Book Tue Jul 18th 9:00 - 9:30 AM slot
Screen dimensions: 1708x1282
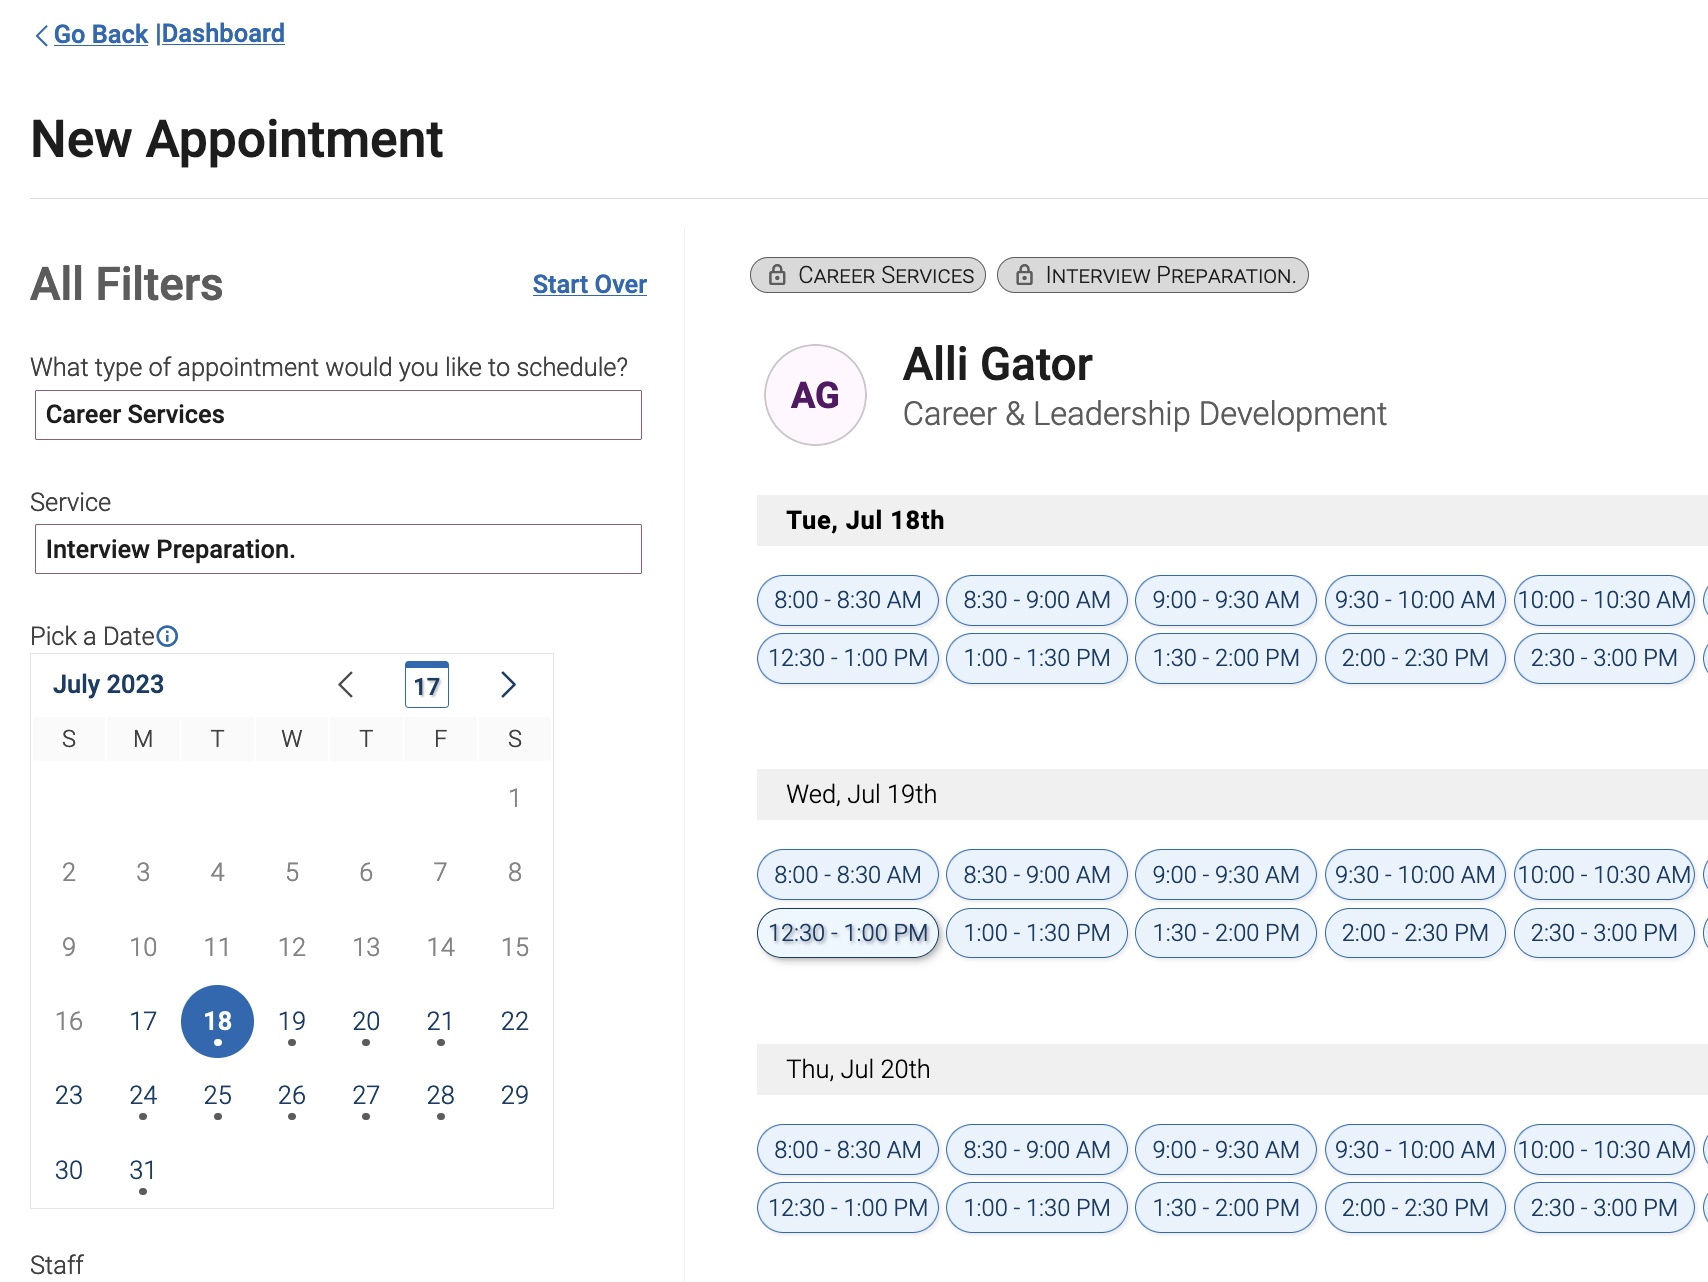tap(1226, 600)
